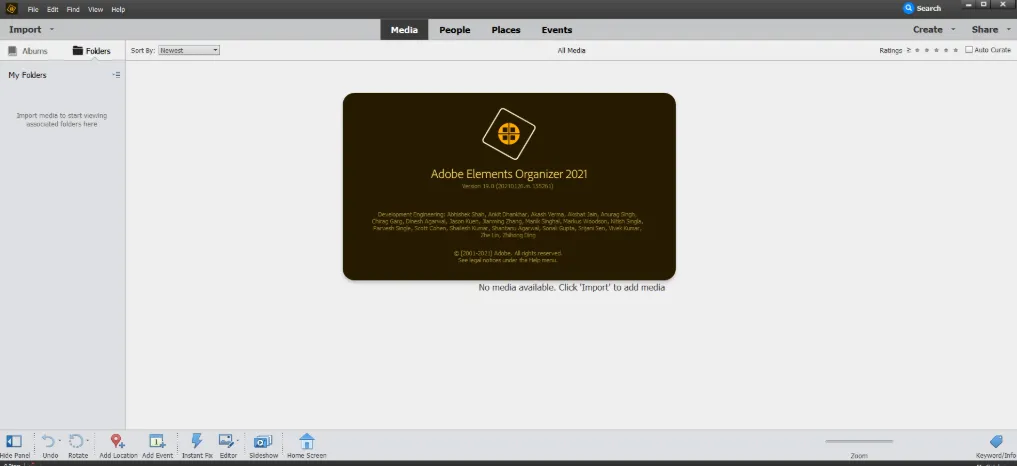Start a Slideshow from the bottom toolbar
1017x466 pixels.
263,441
